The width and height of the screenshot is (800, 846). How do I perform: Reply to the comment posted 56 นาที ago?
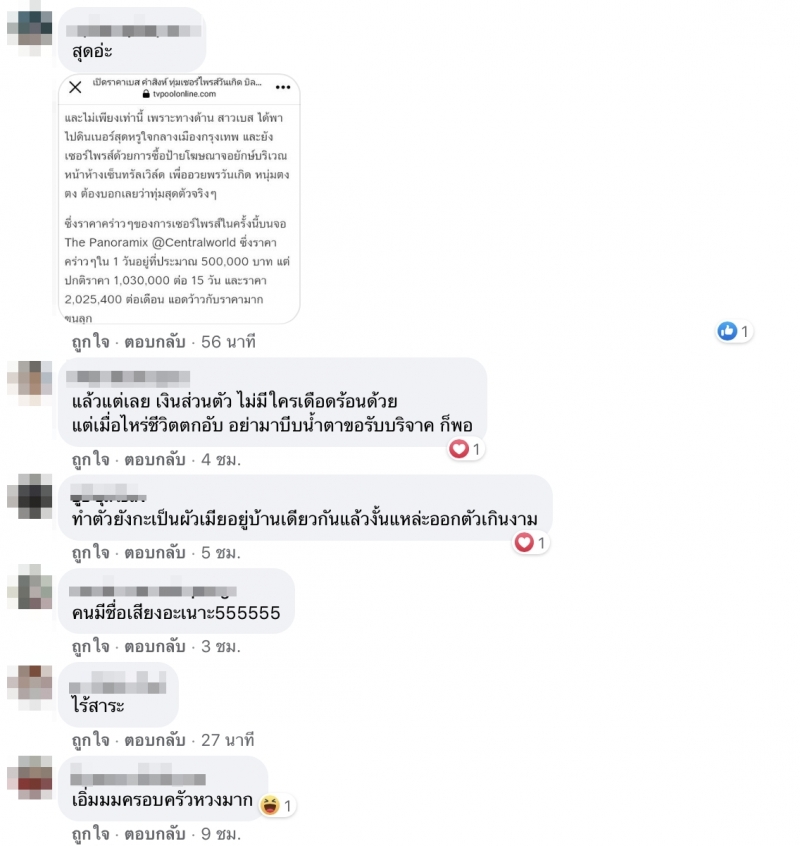pyautogui.click(x=155, y=342)
